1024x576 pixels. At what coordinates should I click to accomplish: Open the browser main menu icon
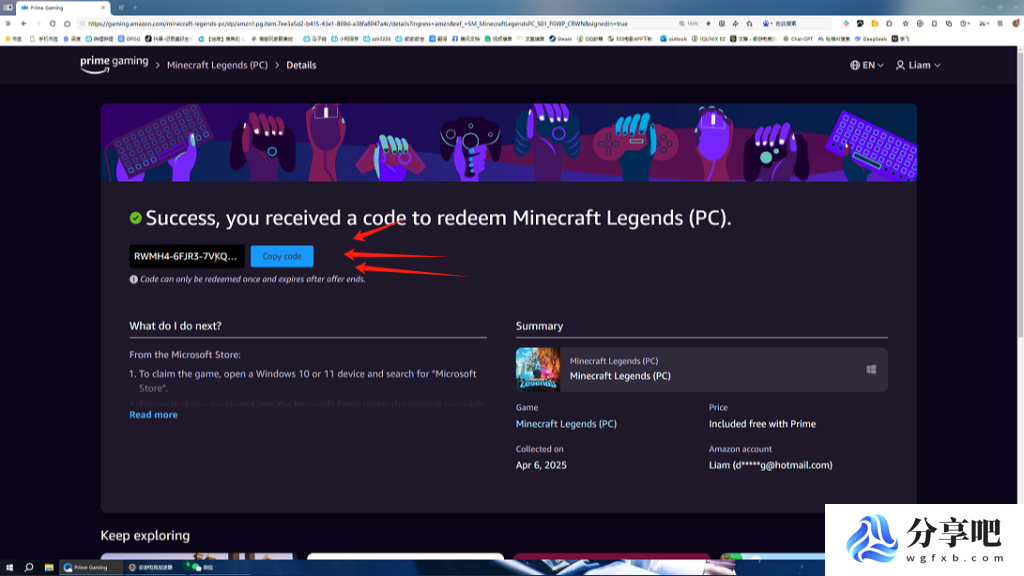coord(1000,24)
